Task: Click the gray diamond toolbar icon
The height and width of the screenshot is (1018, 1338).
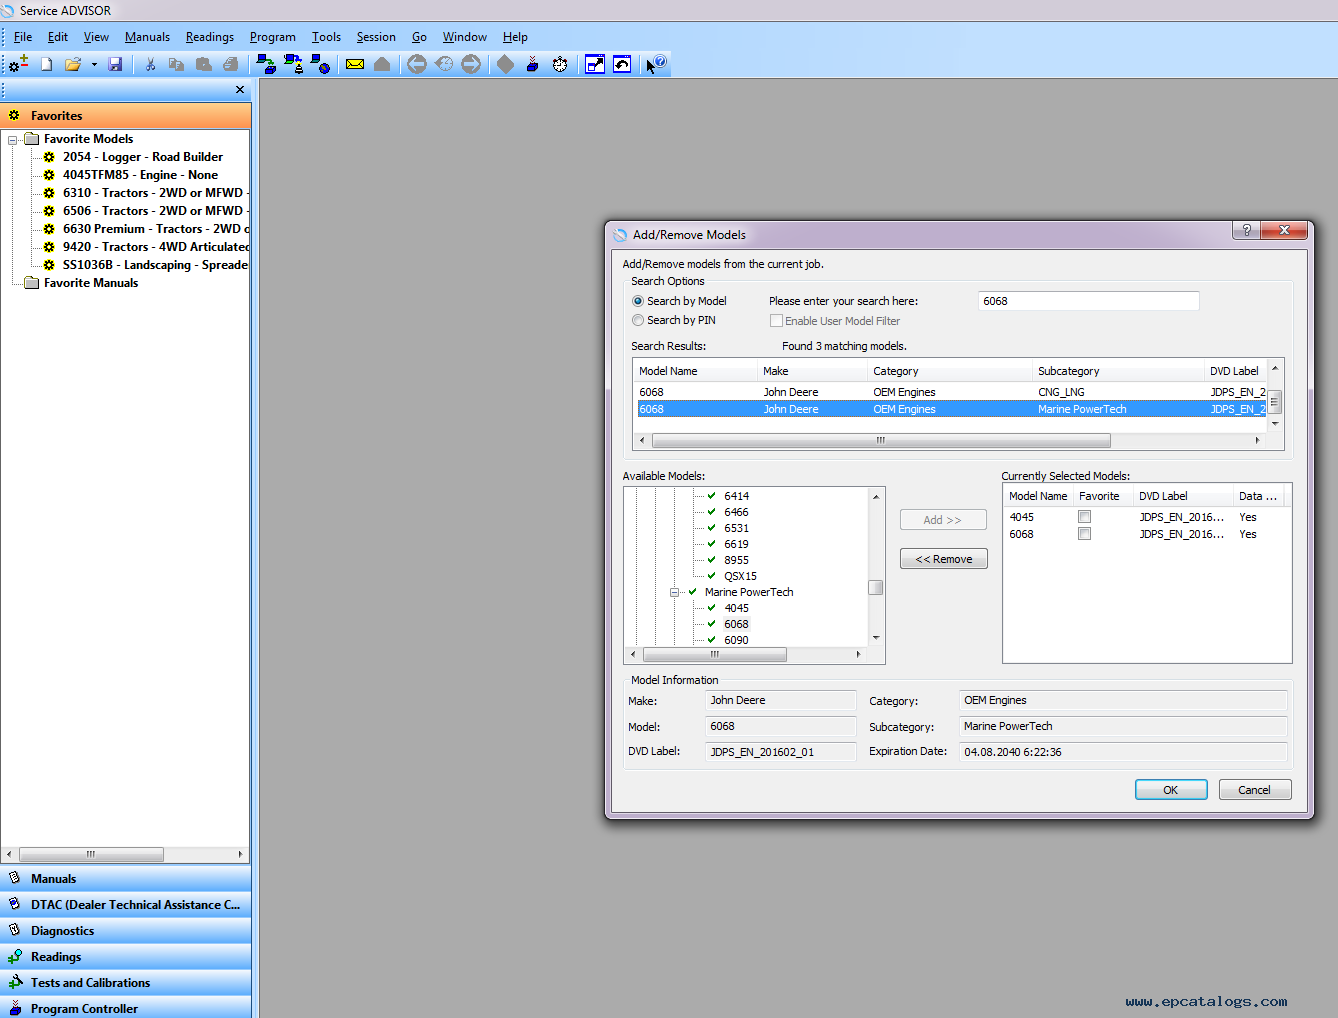Action: click(x=506, y=64)
